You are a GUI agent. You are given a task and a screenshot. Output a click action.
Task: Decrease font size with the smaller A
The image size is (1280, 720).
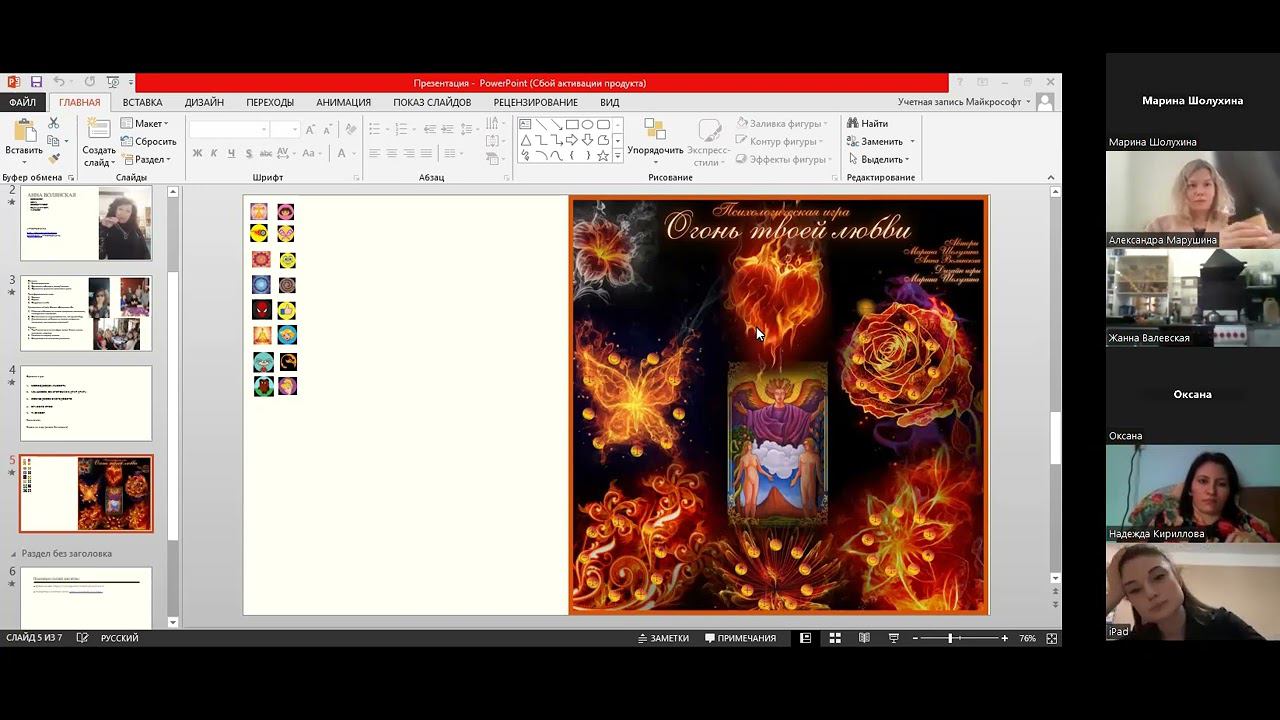point(327,129)
